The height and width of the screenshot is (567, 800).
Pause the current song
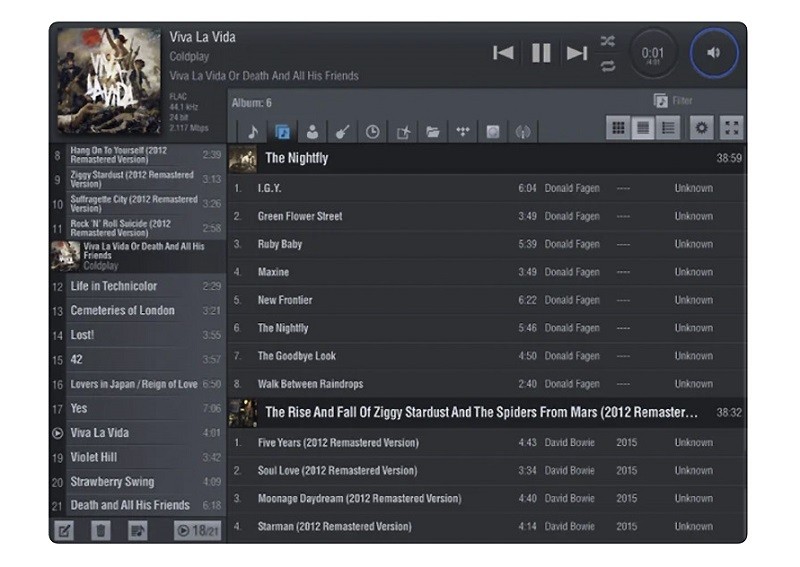click(x=541, y=53)
